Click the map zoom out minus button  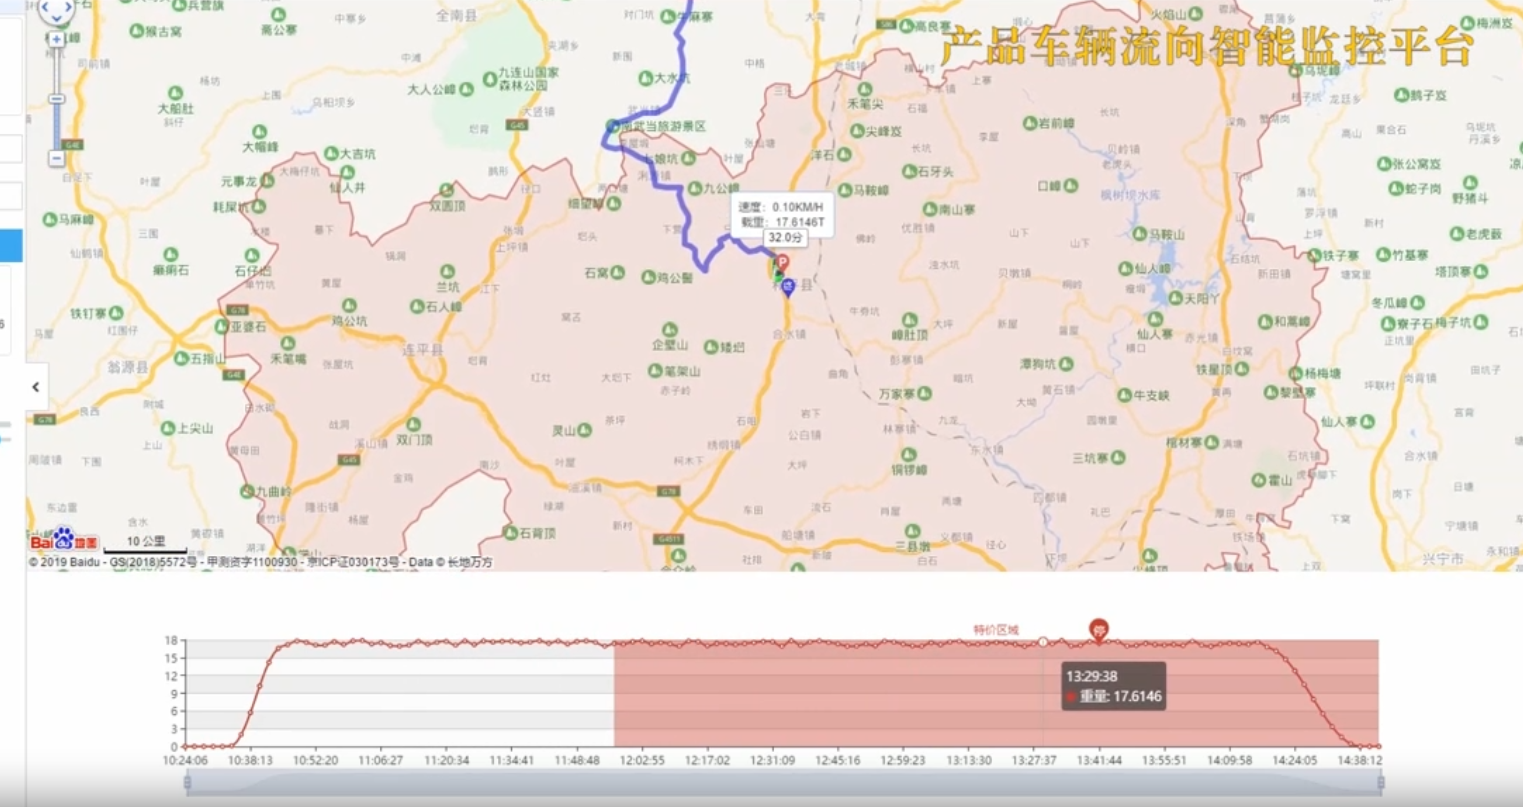pyautogui.click(x=56, y=159)
